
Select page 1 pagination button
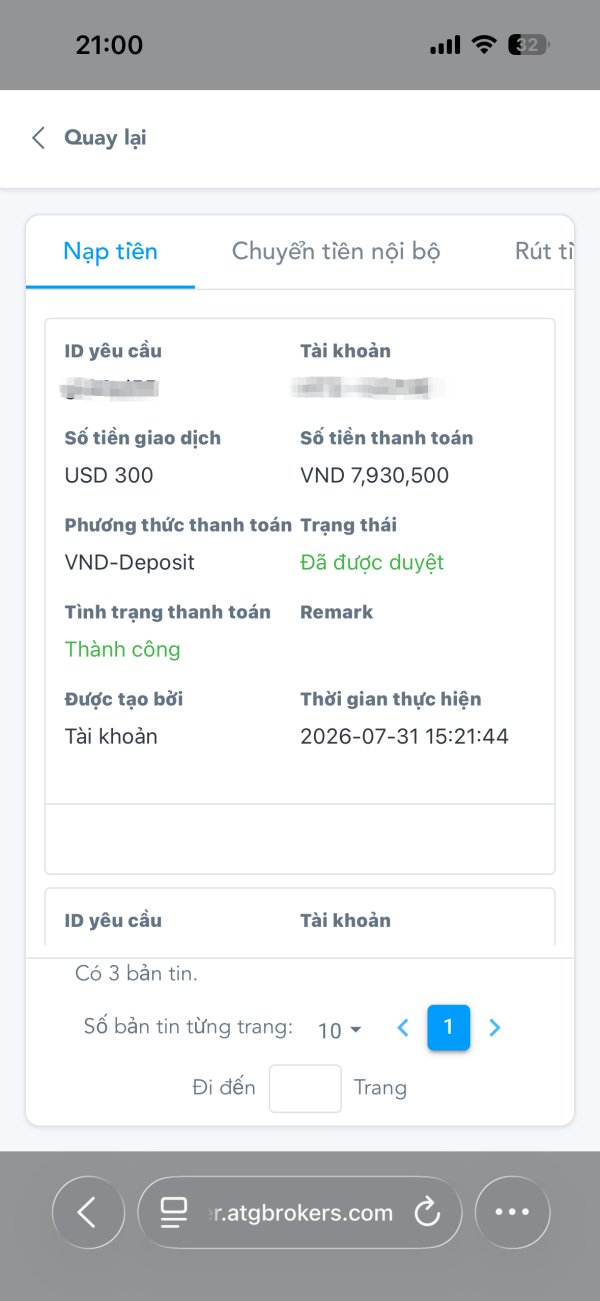(448, 1027)
